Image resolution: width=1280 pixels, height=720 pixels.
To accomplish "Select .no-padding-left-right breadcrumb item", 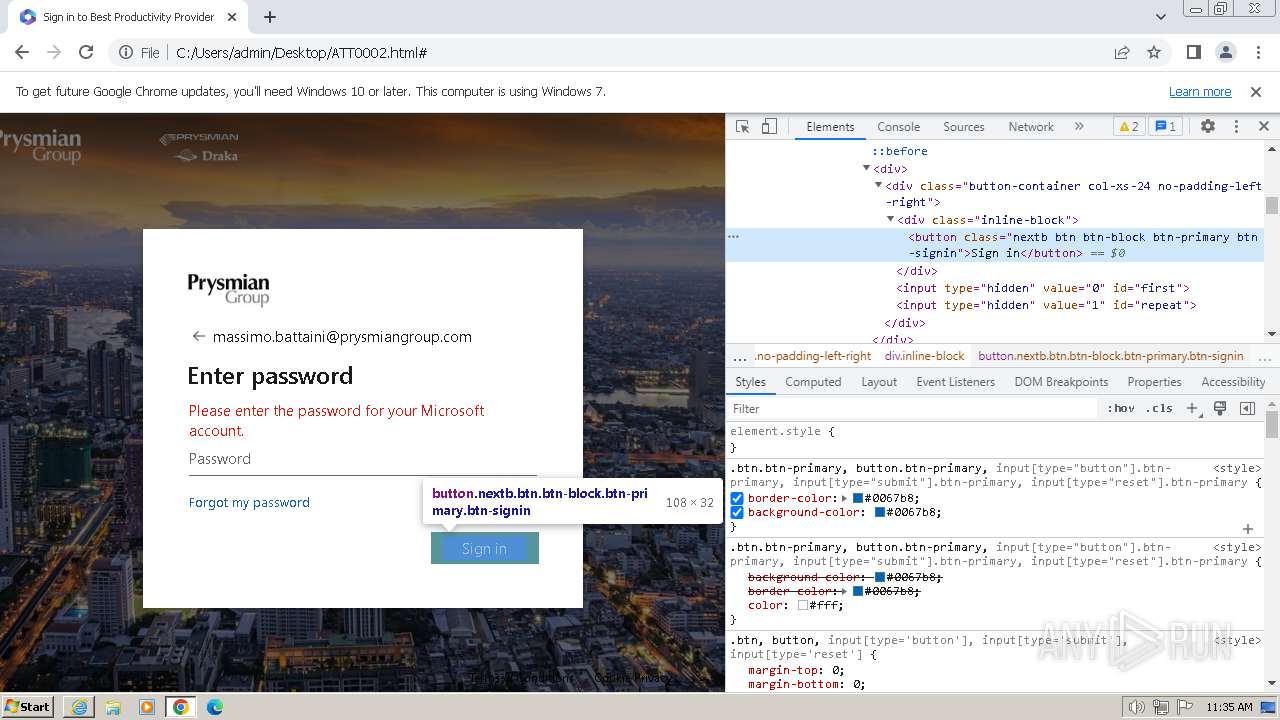I will click(x=813, y=356).
